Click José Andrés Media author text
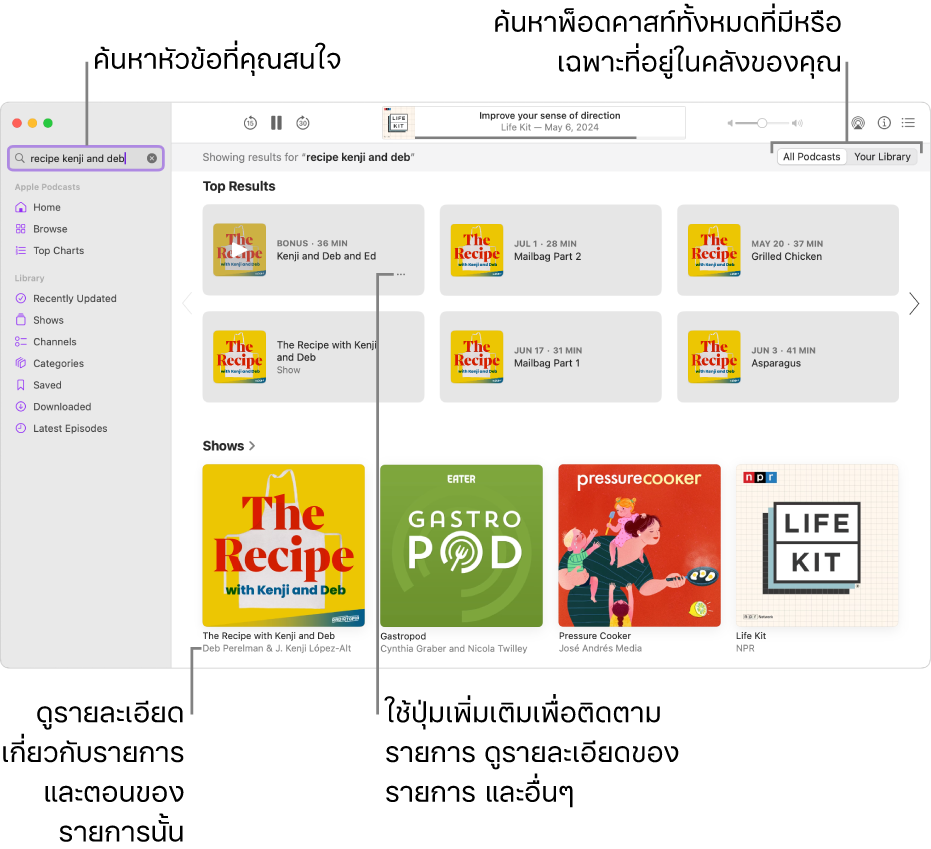 click(x=600, y=648)
